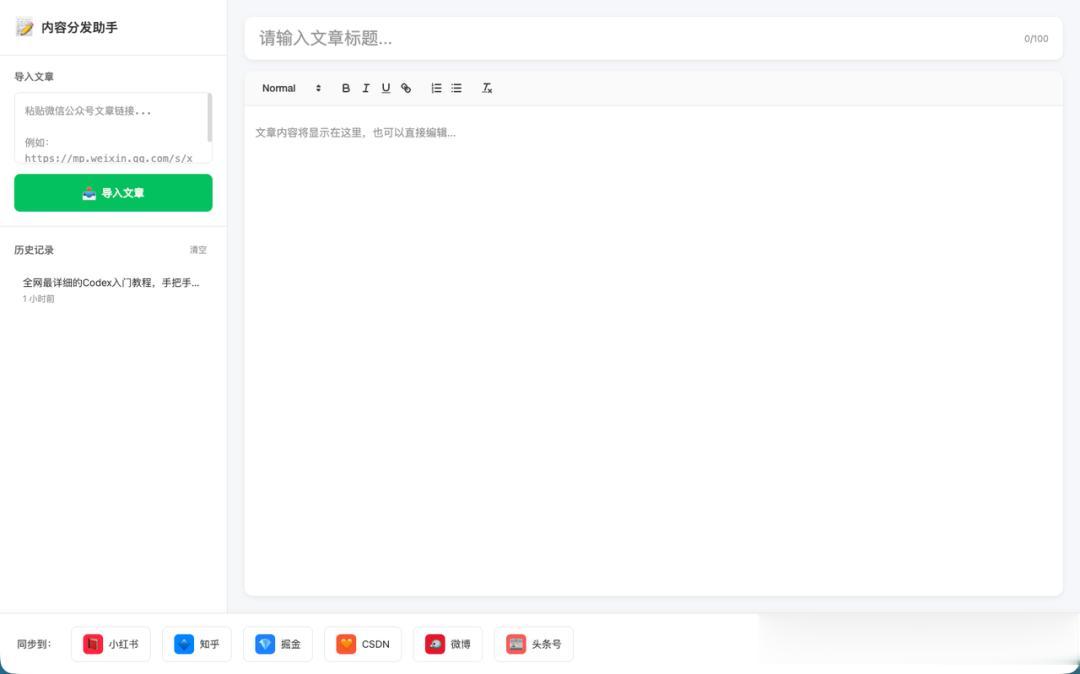
Task: Click the 导入文章 green button
Action: point(113,193)
